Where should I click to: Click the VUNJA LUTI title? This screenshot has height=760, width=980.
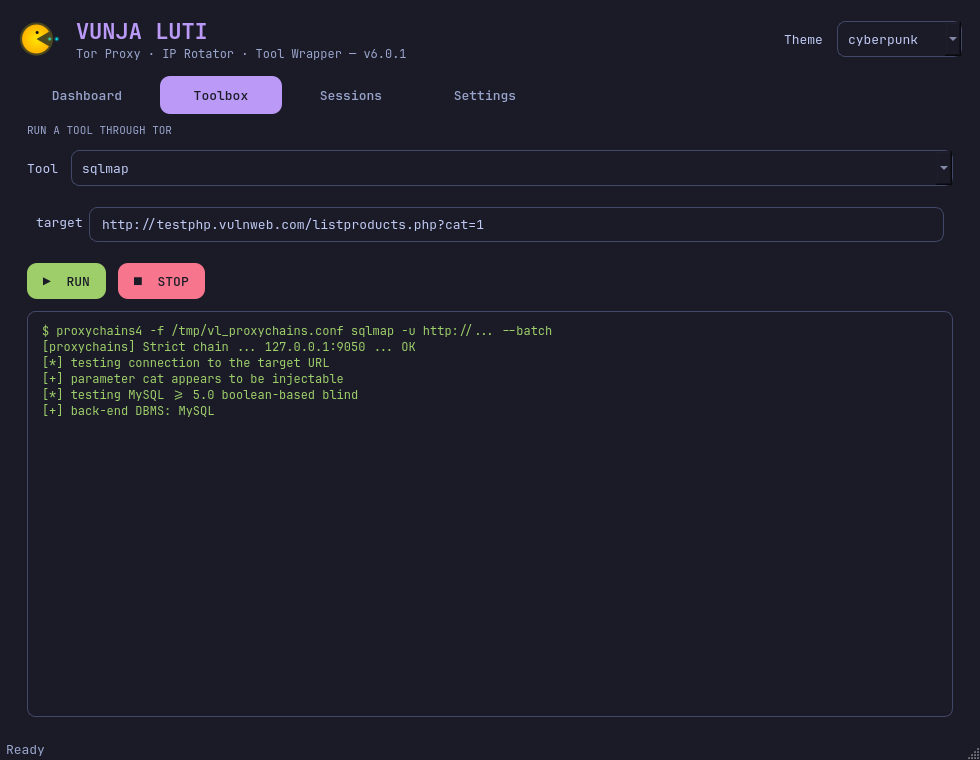(x=141, y=31)
